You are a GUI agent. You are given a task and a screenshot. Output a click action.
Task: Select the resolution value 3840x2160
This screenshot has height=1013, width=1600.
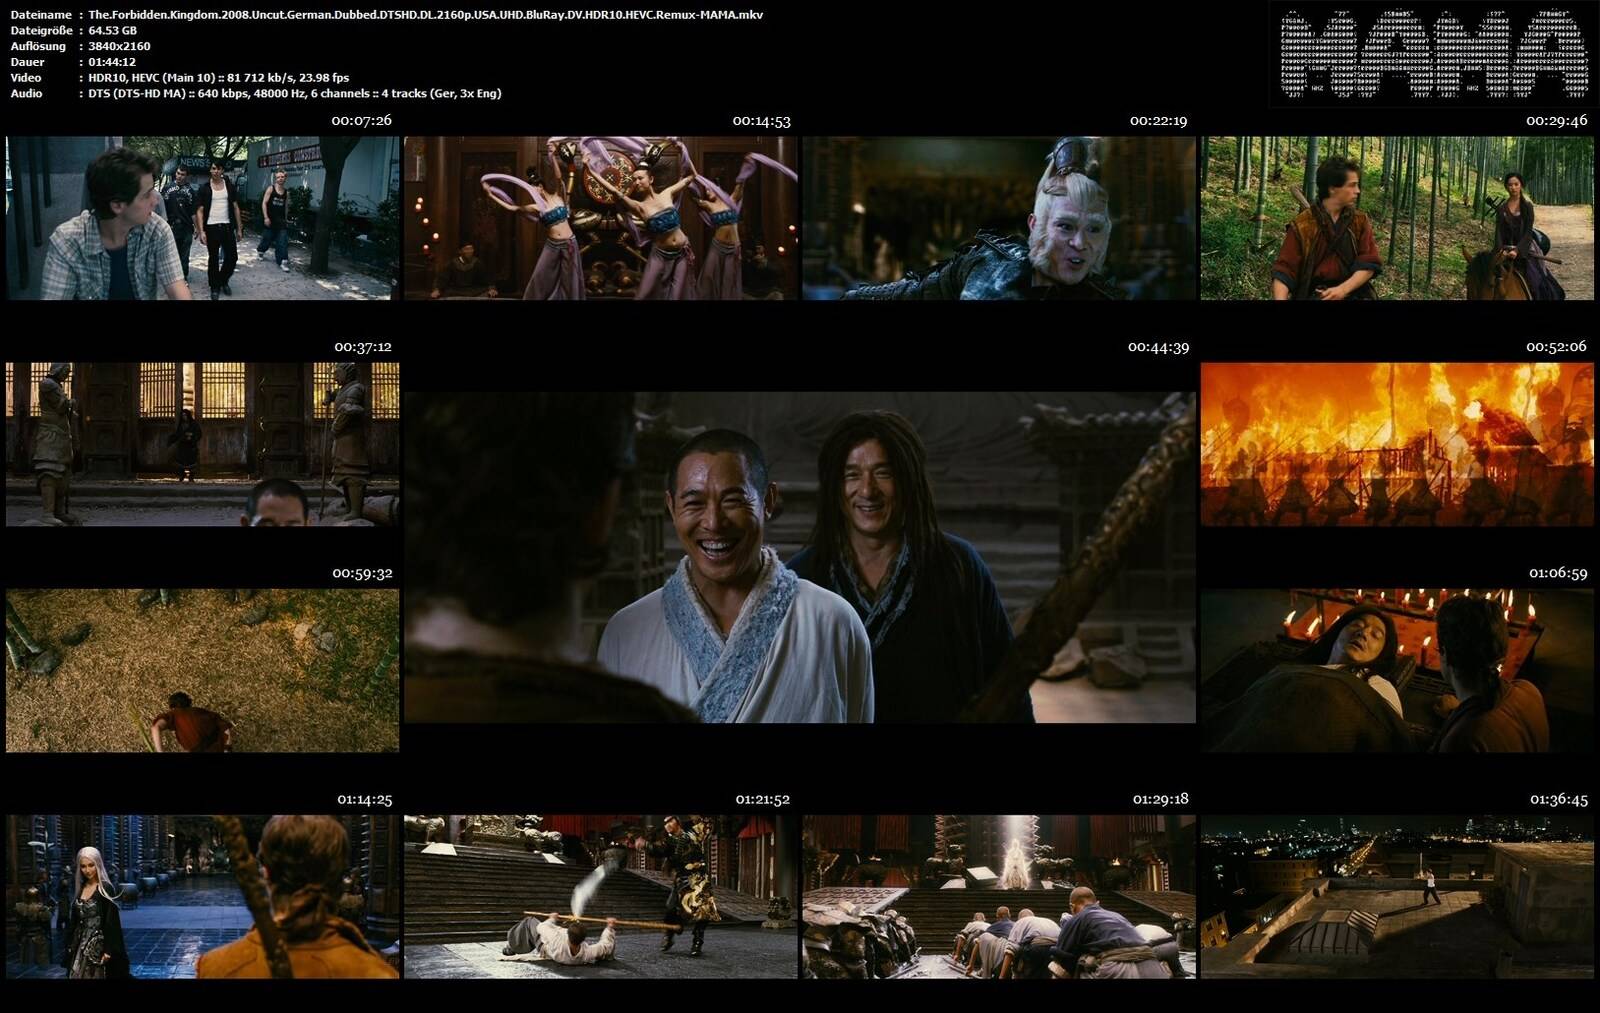coord(119,46)
